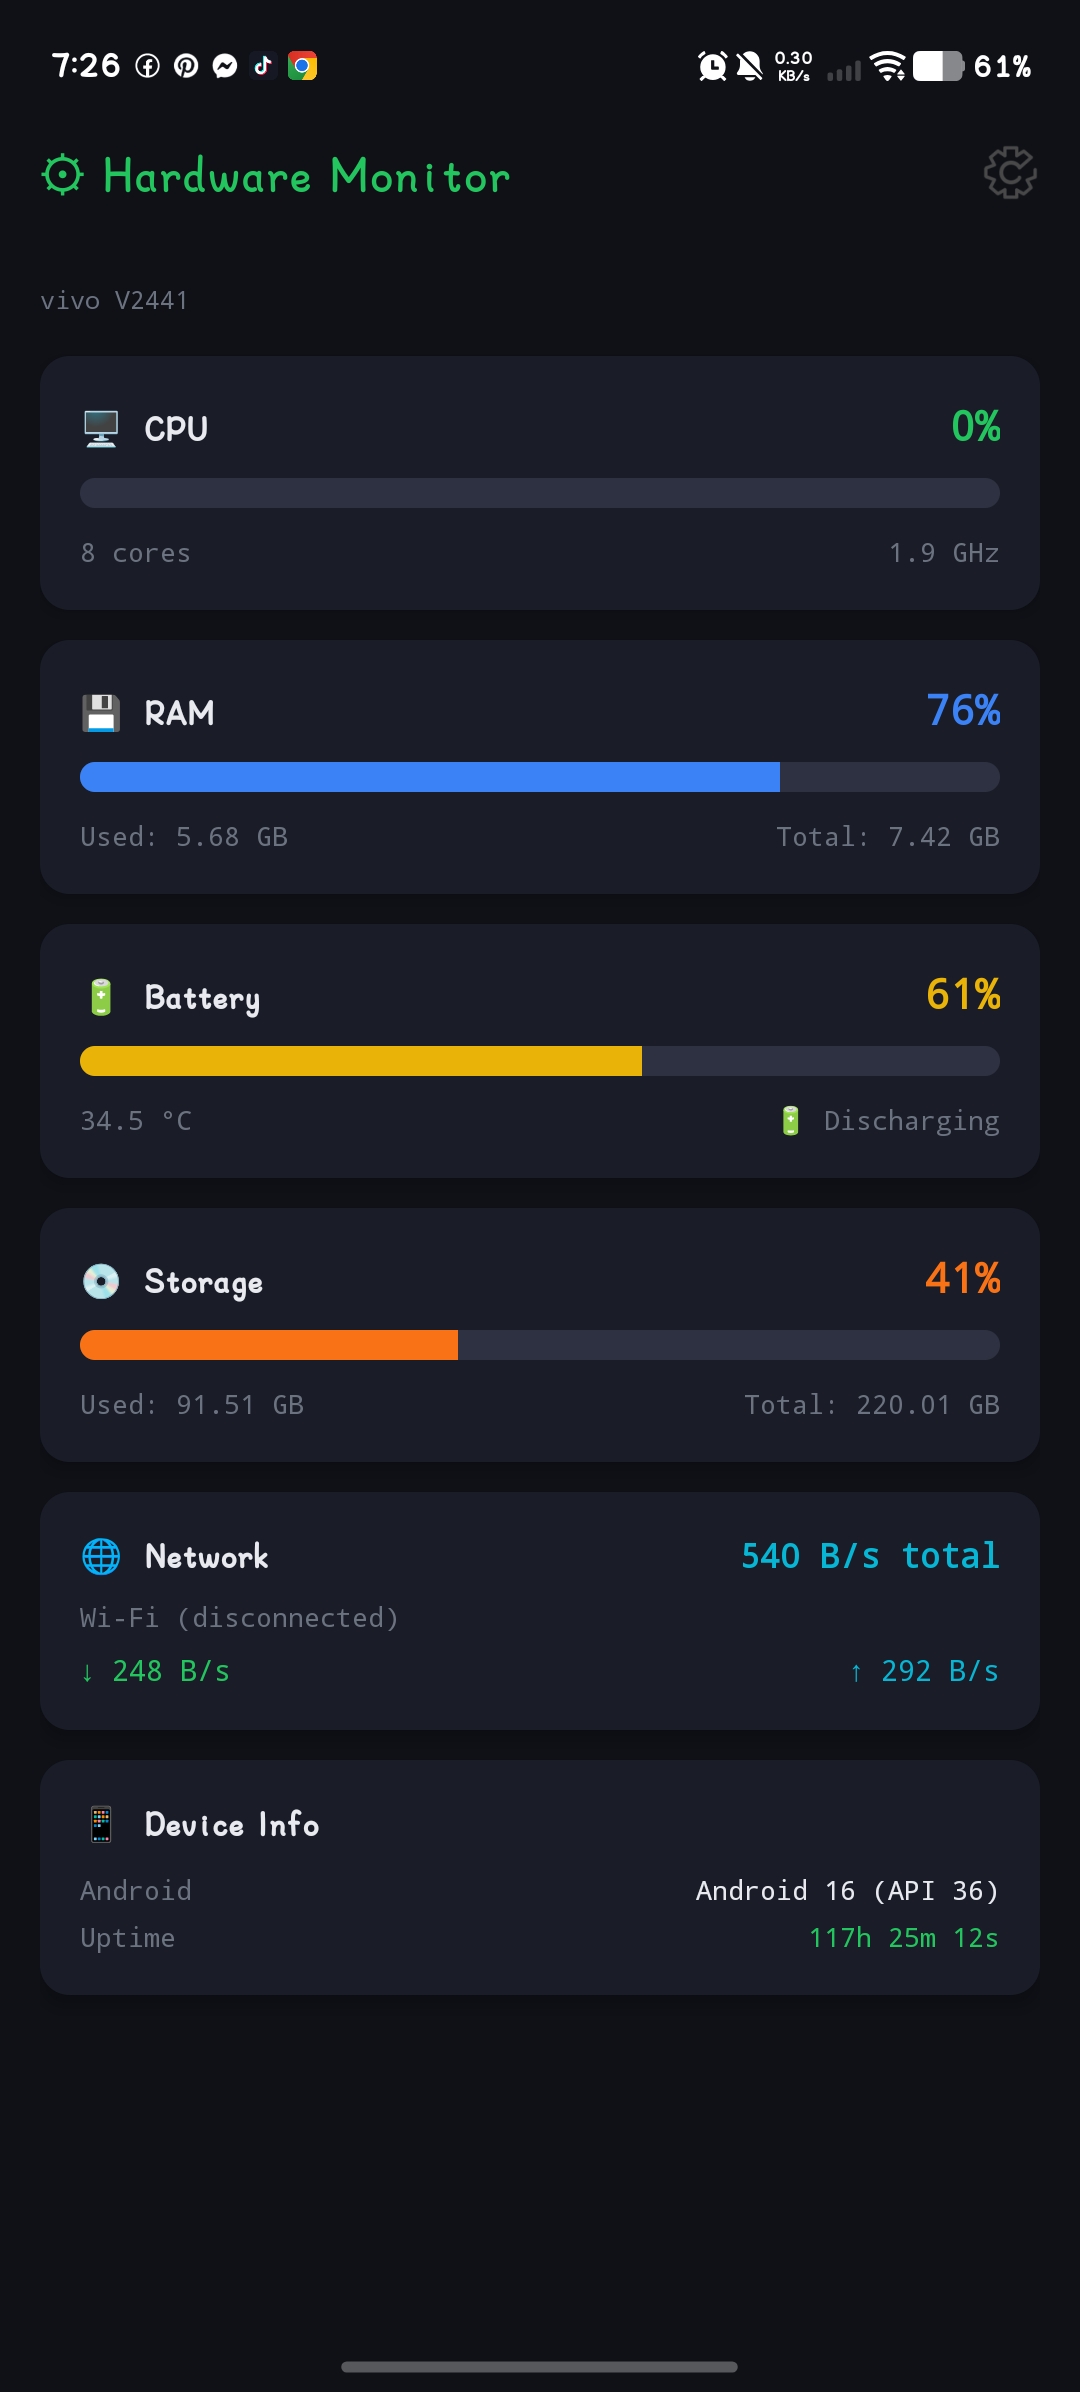Tap the Network globe icon
The width and height of the screenshot is (1080, 2392).
coord(101,1556)
